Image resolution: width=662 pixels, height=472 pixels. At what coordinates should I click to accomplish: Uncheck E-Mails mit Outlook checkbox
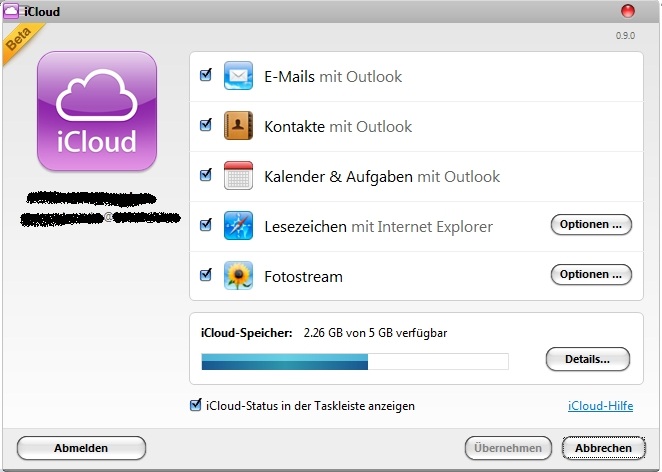206,75
